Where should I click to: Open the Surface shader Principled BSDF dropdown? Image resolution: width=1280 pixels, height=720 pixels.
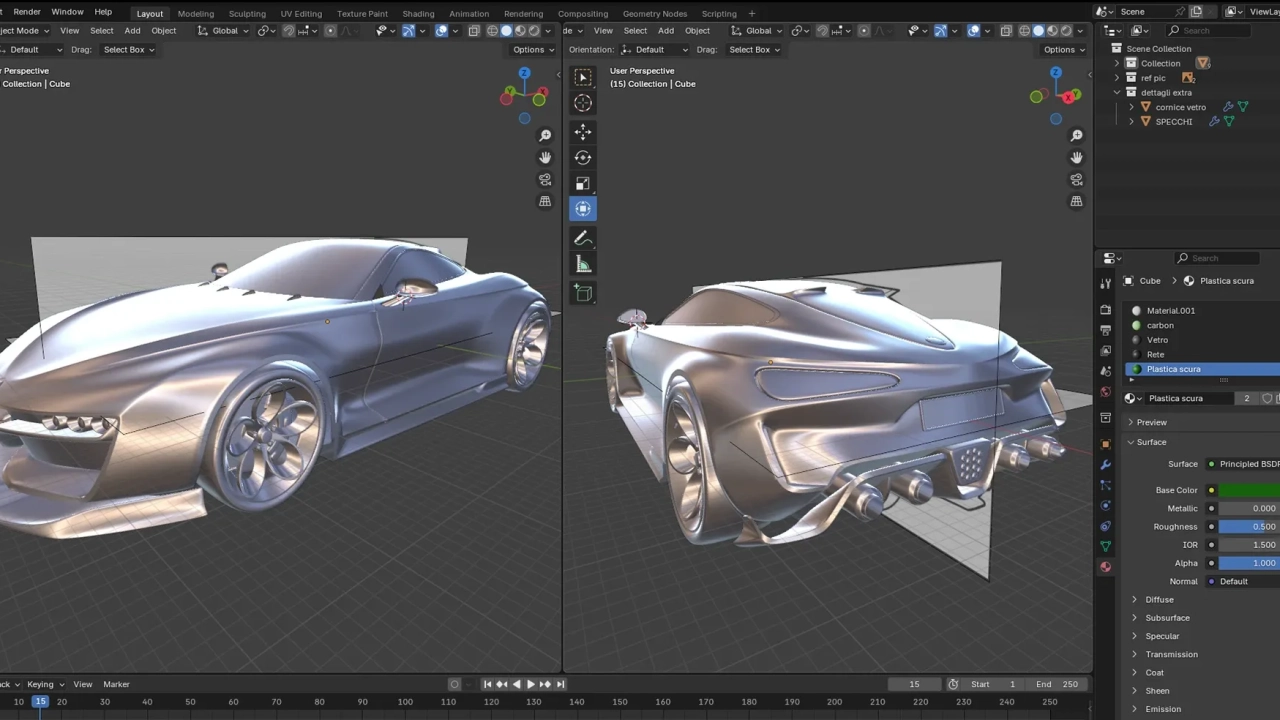point(1243,464)
